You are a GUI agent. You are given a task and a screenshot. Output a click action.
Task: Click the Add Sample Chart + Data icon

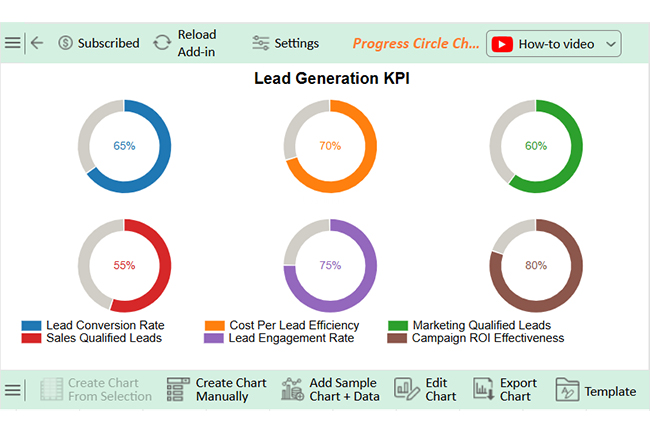click(x=292, y=390)
